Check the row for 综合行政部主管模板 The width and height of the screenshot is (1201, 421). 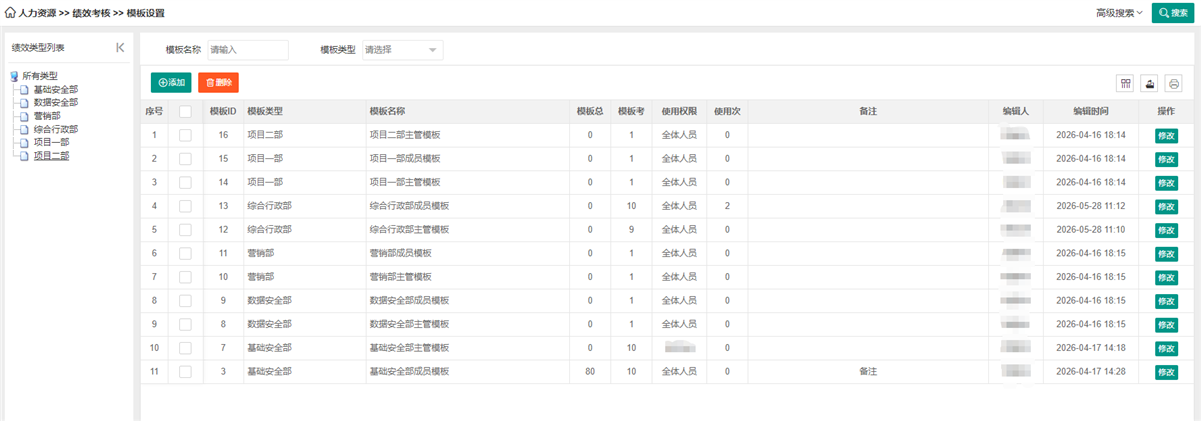tap(185, 230)
